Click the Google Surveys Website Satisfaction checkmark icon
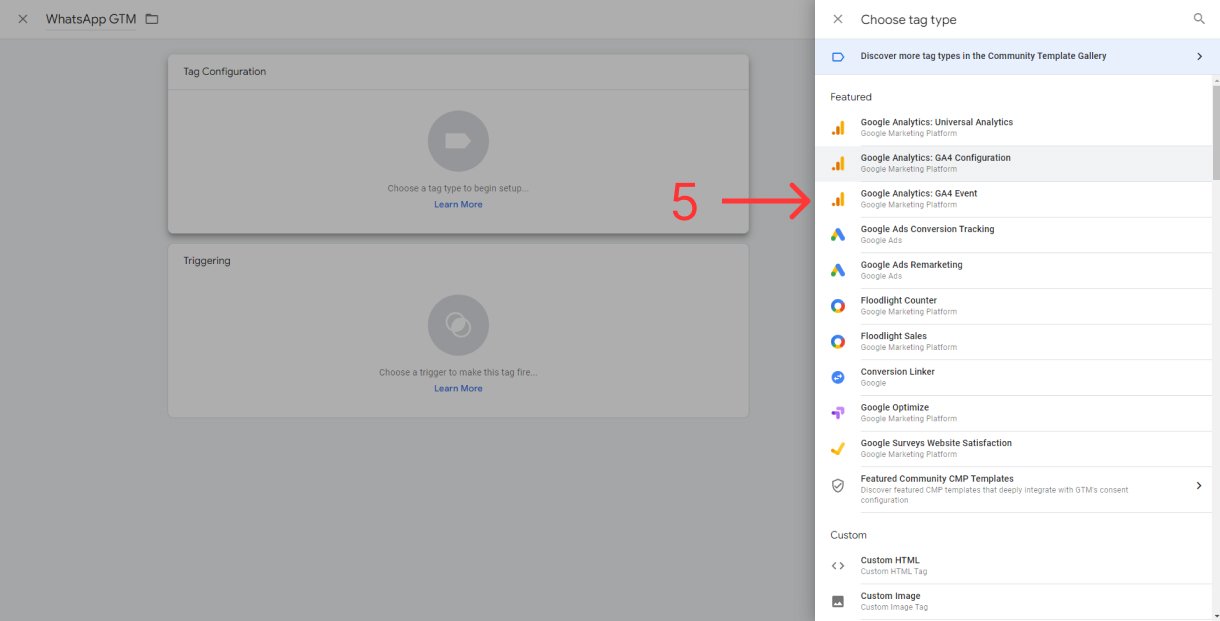This screenshot has height=621, width=1220. point(838,449)
